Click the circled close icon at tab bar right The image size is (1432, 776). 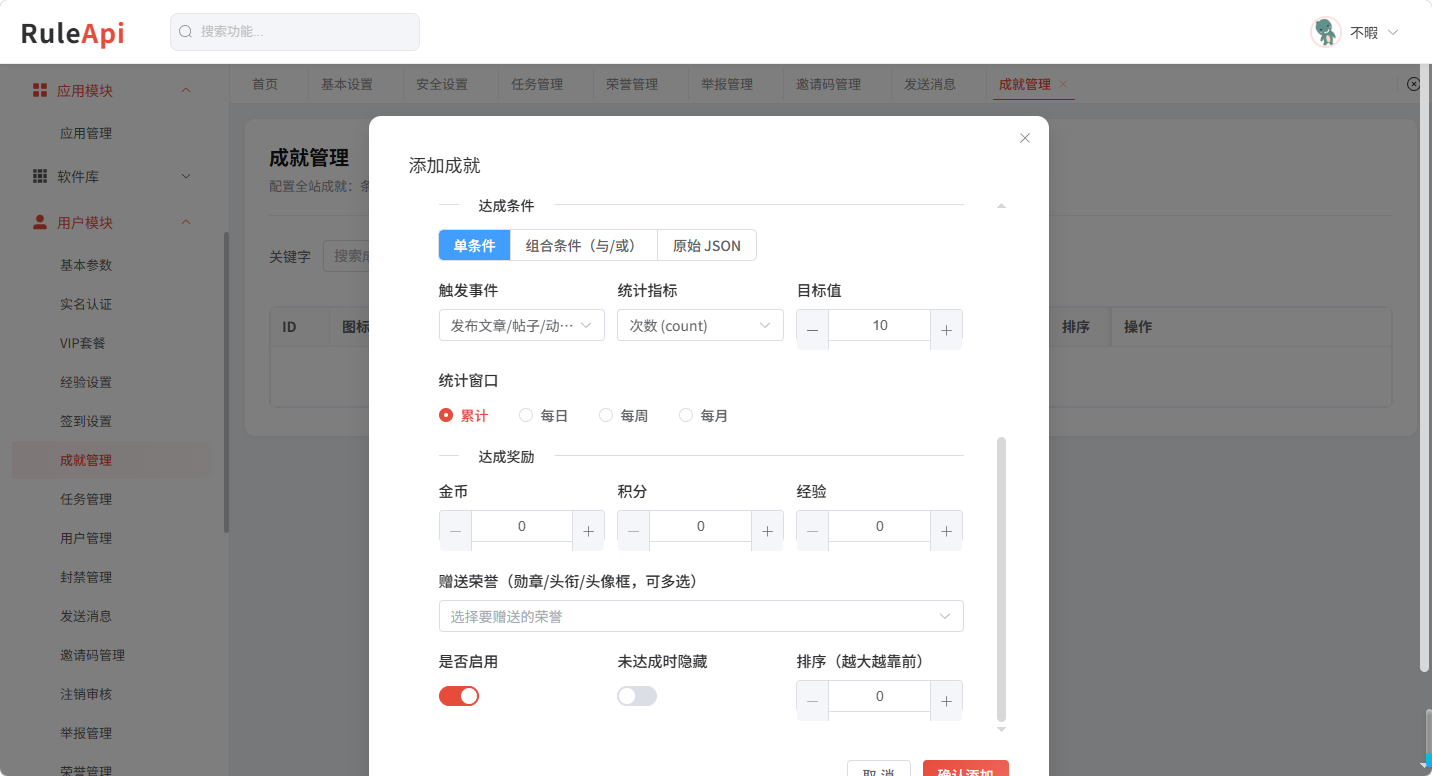coord(1413,84)
